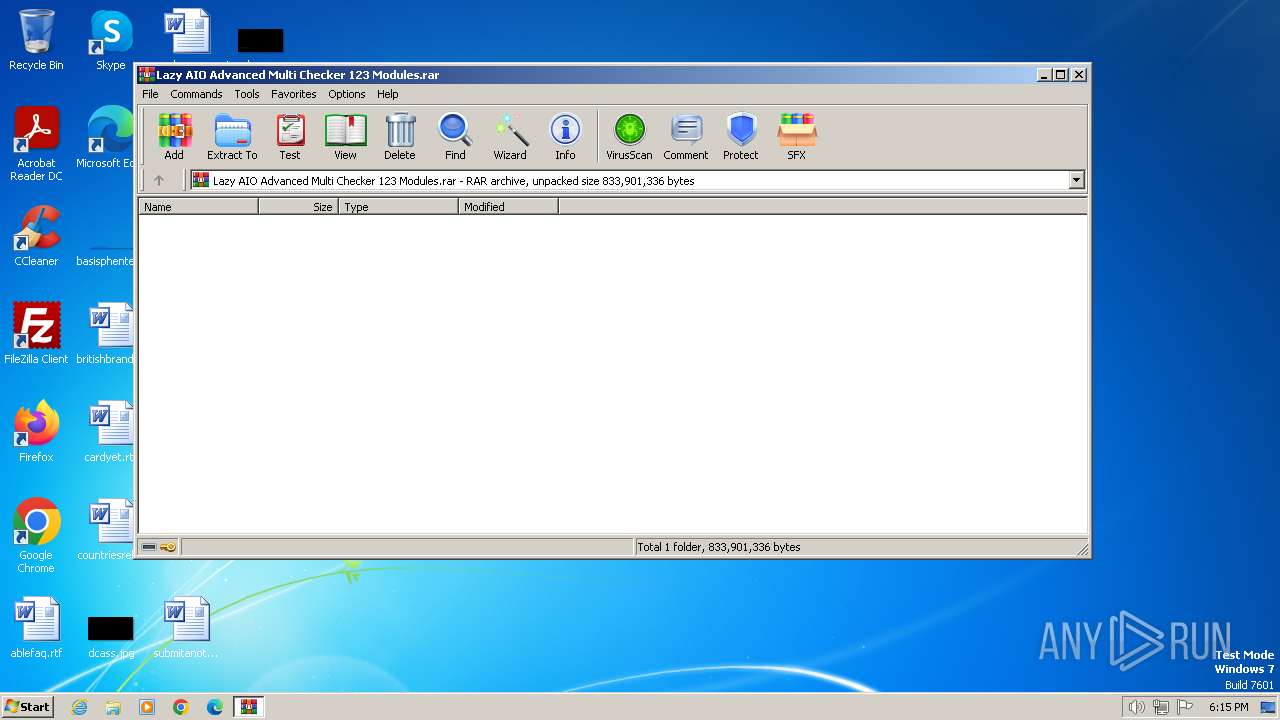1280x720 pixels.
Task: Click the Action Center flag tray icon
Action: click(1185, 707)
